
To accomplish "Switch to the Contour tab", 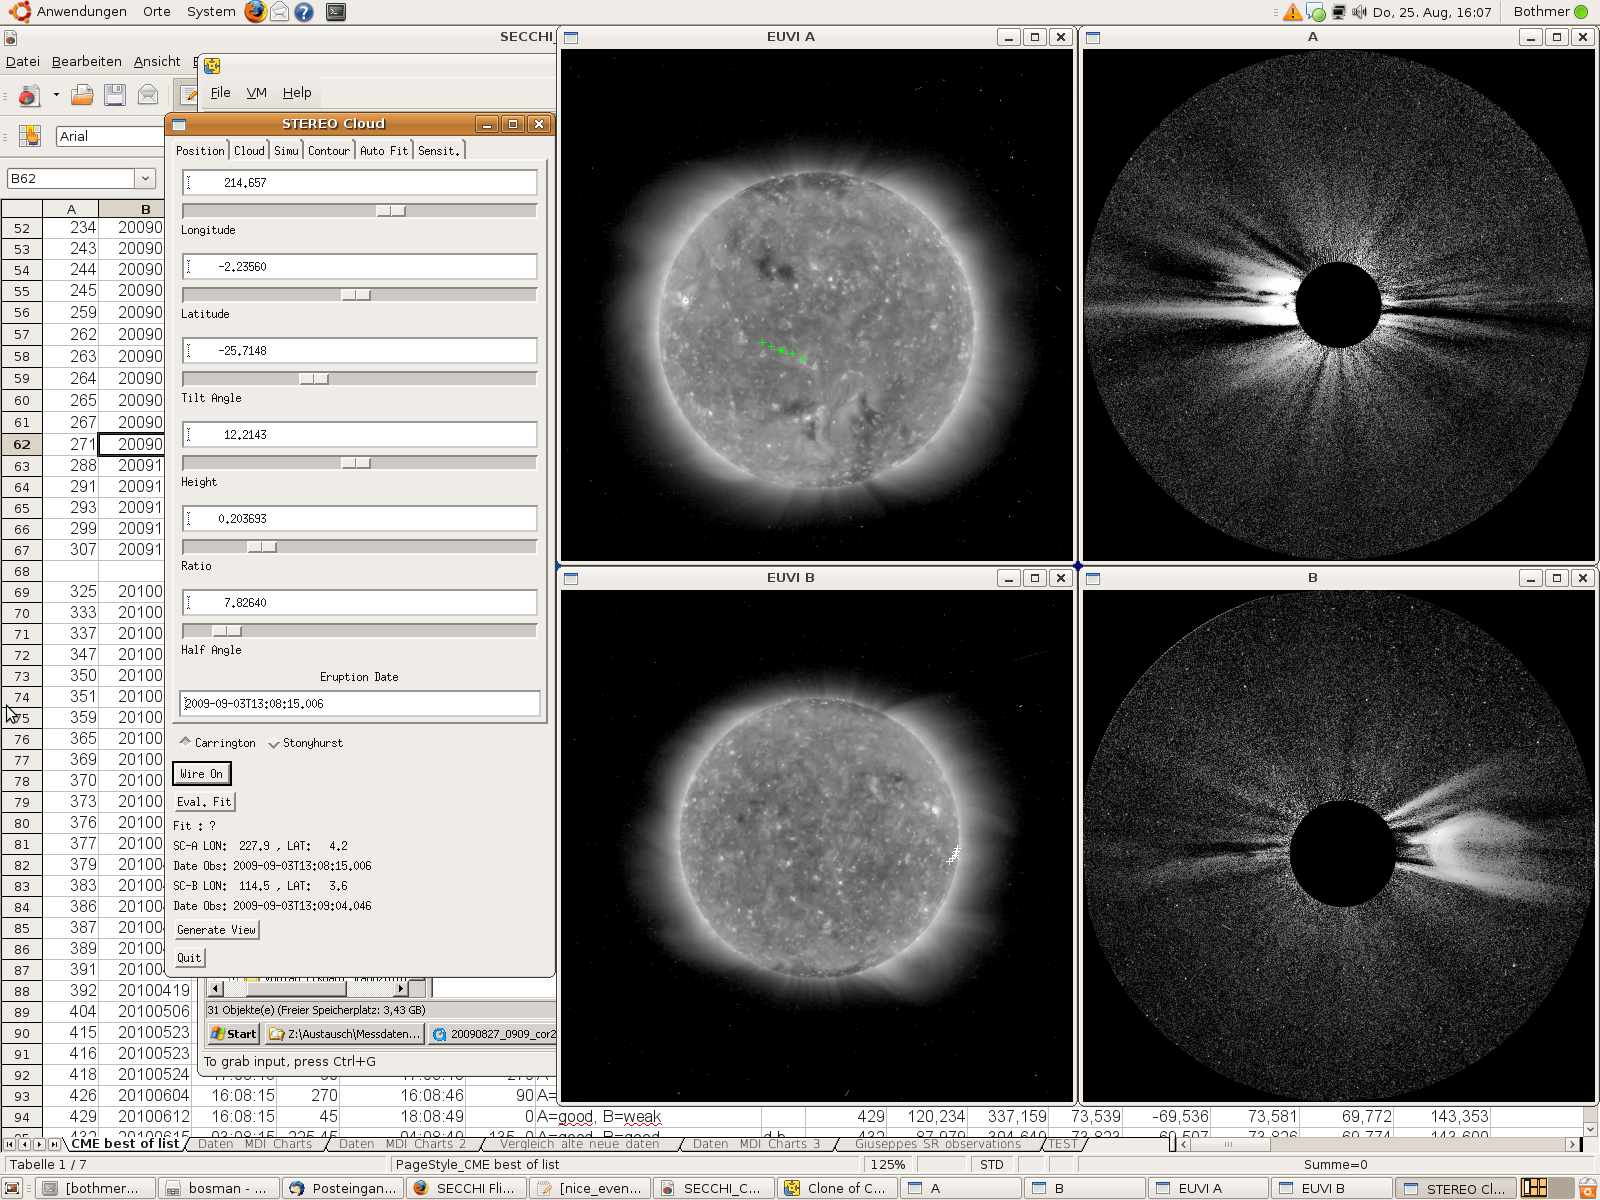I will (329, 151).
